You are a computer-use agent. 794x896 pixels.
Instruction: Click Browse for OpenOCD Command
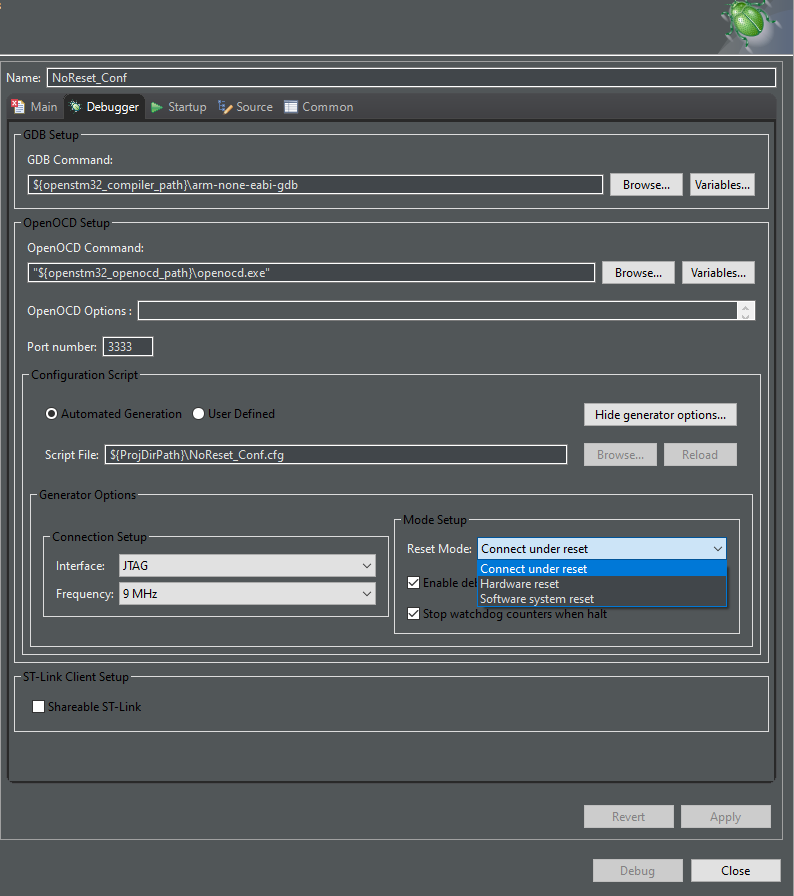coord(638,273)
